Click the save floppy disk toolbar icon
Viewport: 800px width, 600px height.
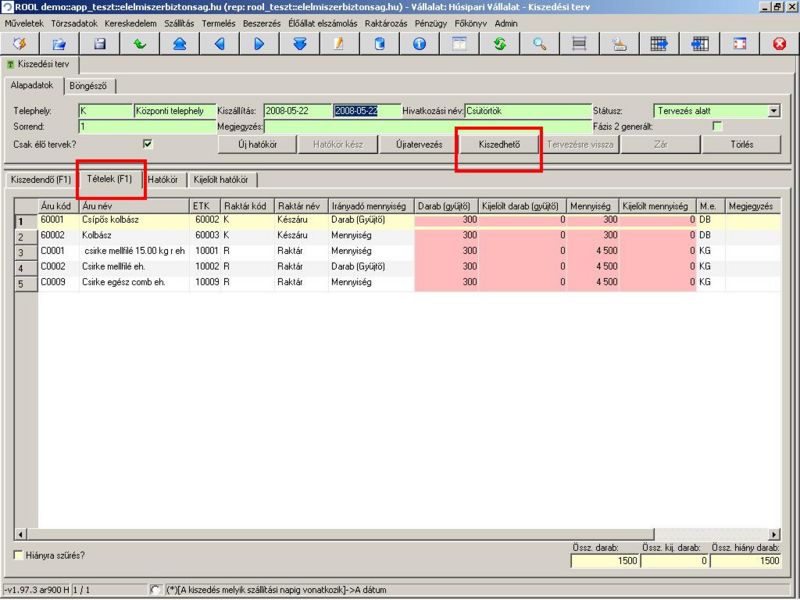point(99,44)
